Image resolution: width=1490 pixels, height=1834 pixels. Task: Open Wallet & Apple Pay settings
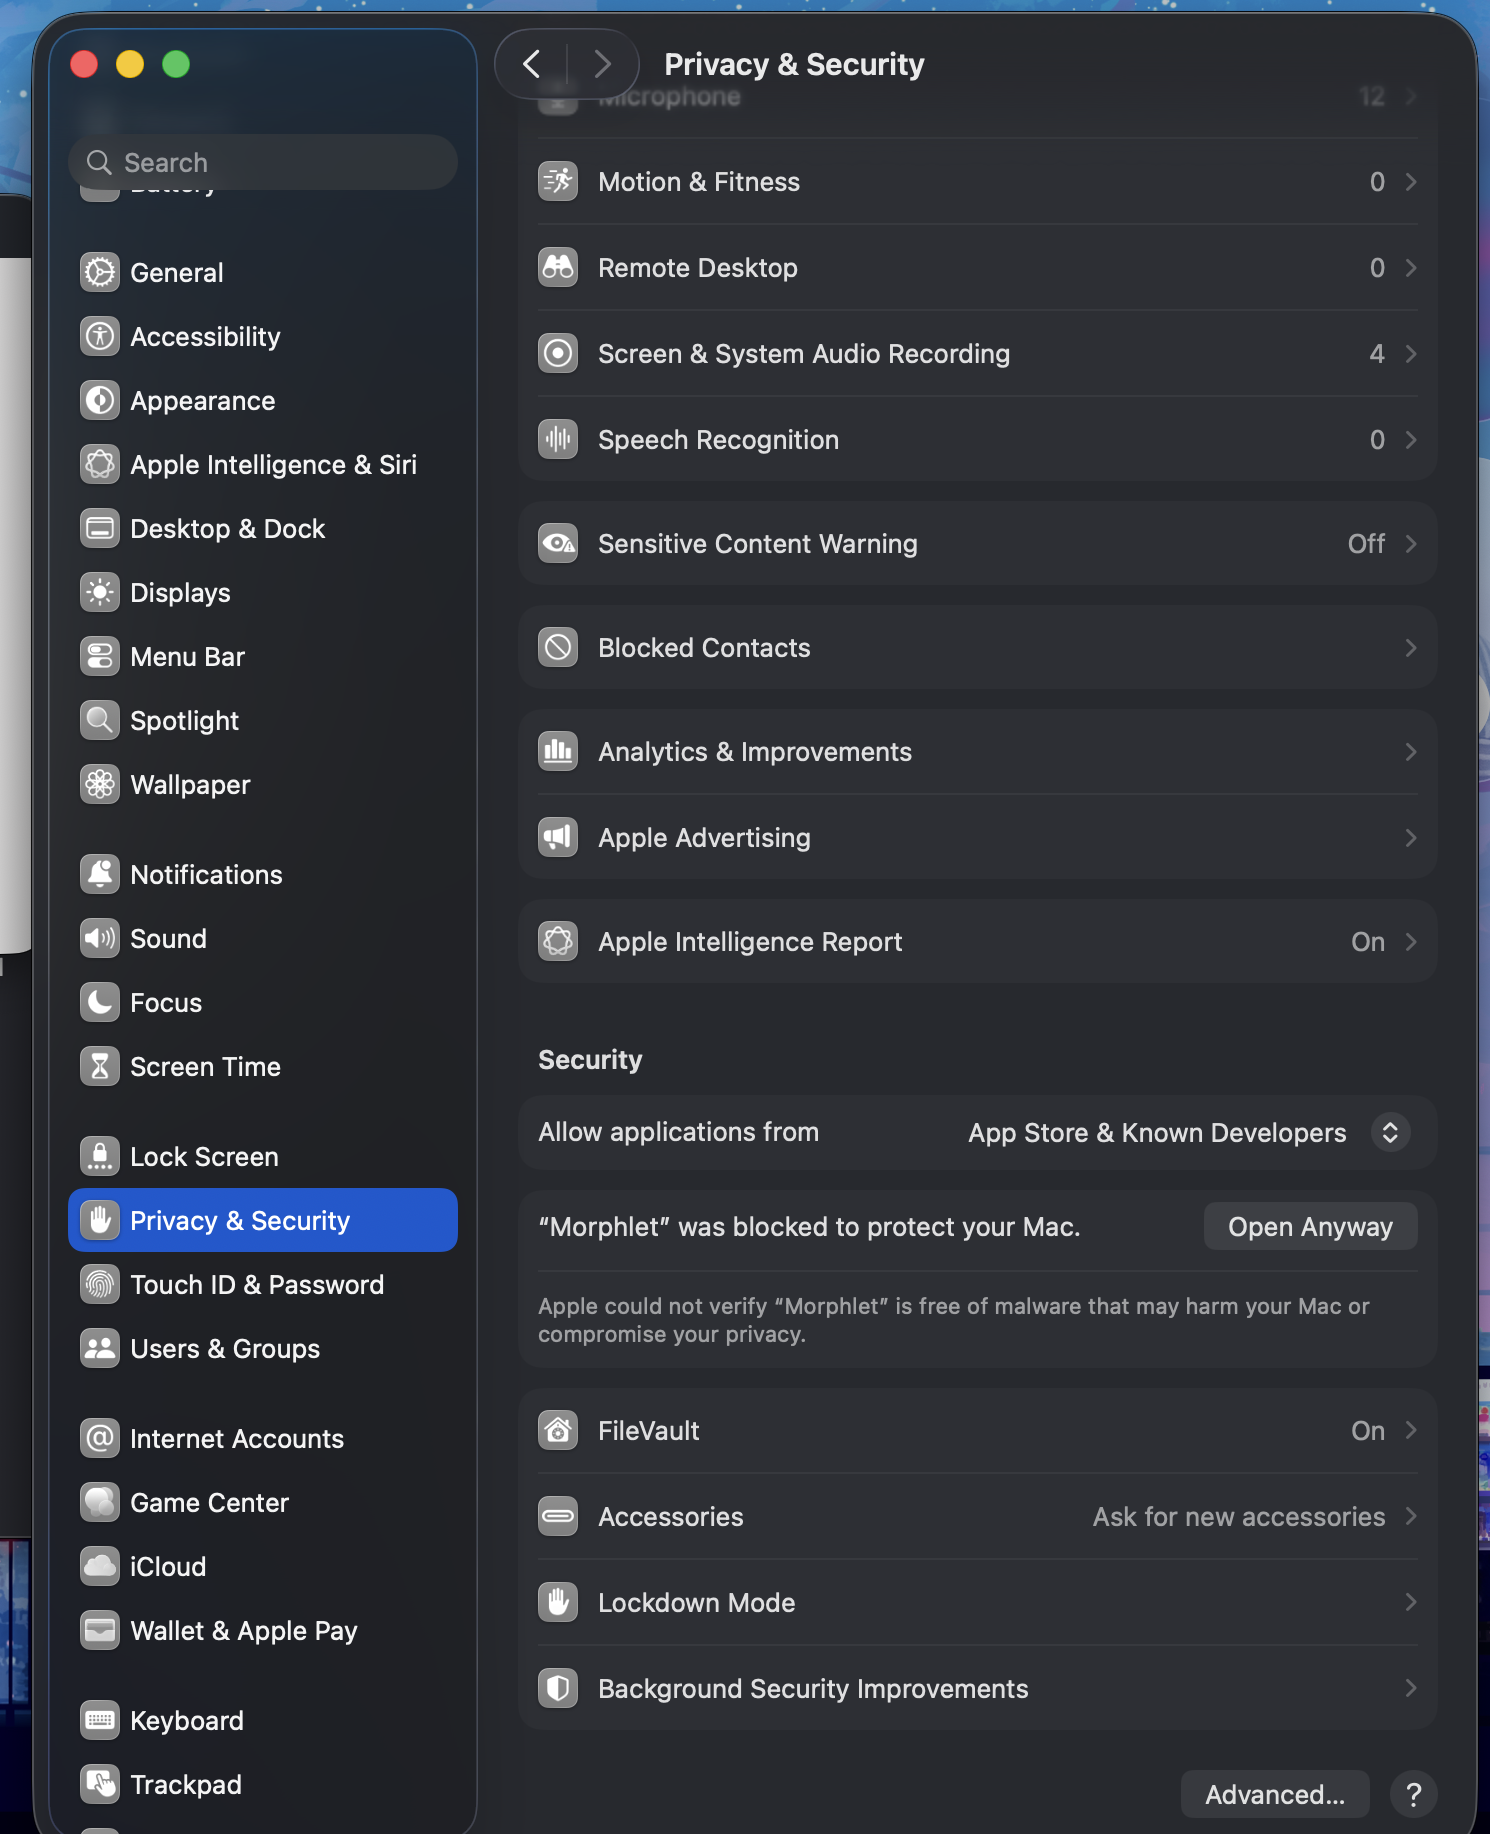[263, 1630]
